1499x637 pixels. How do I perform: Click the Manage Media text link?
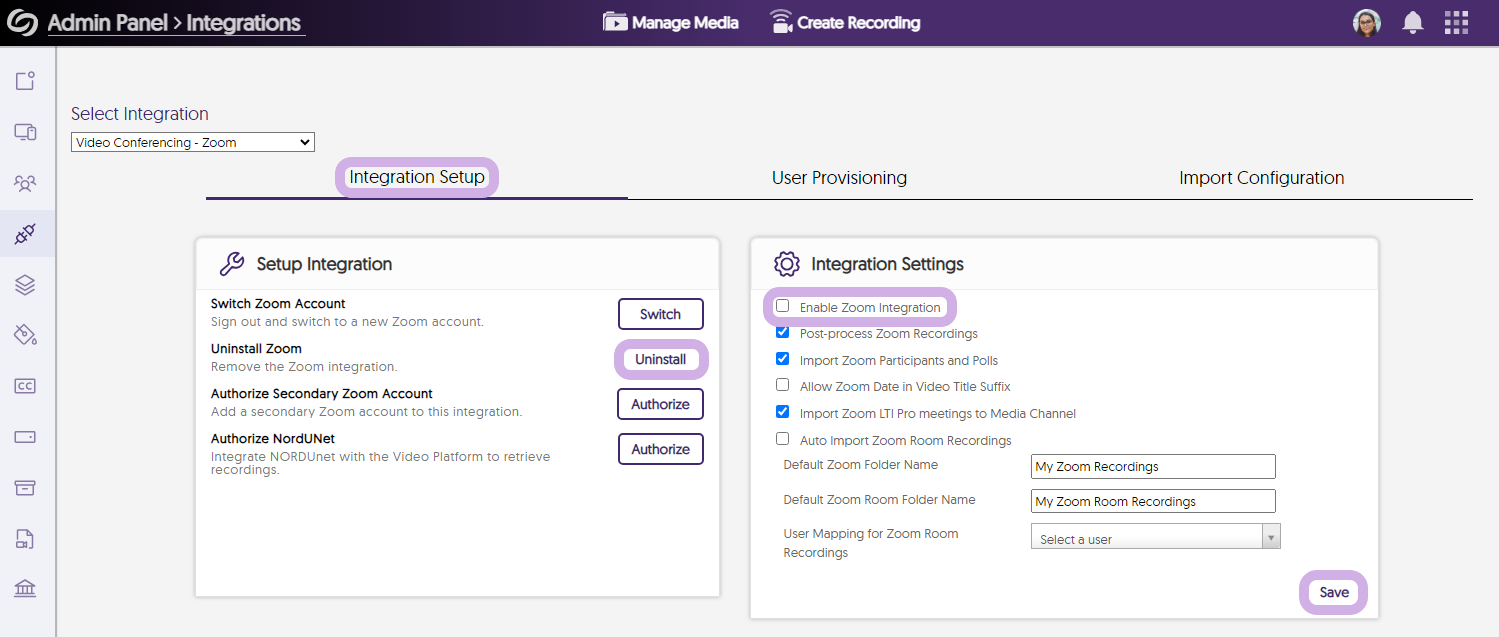pyautogui.click(x=685, y=22)
